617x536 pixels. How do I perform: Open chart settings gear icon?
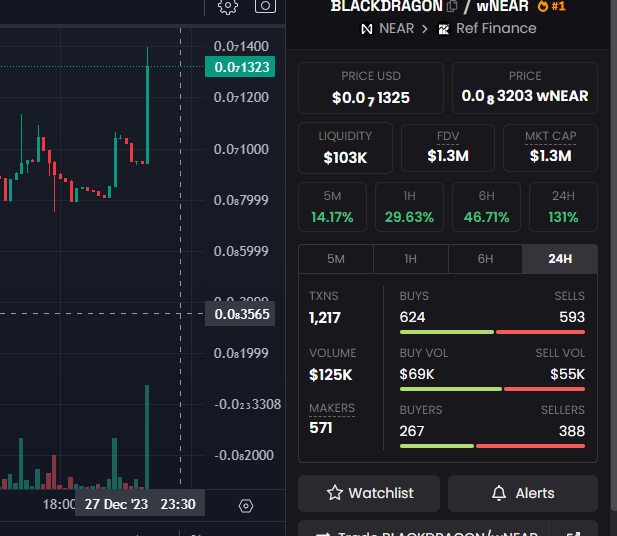[x=228, y=6]
